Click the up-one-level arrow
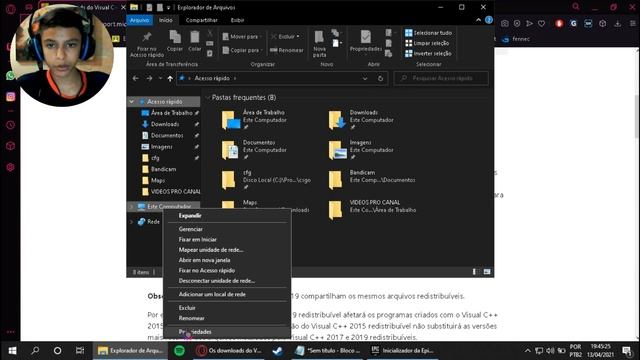Image resolution: width=640 pixels, height=360 pixels. click(x=170, y=78)
